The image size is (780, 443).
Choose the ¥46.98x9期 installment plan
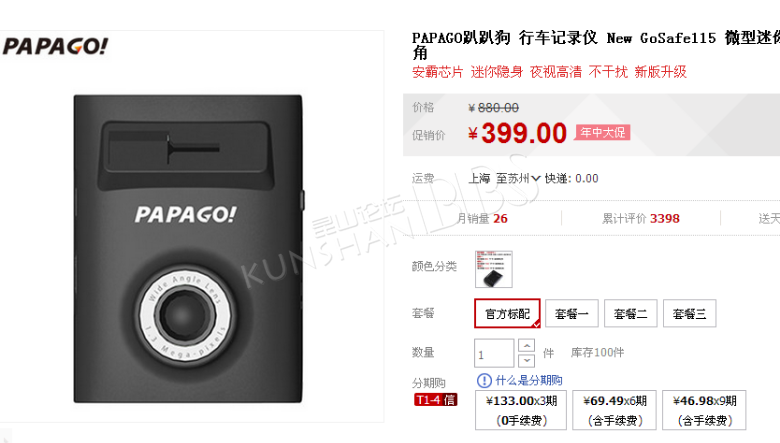click(x=704, y=410)
